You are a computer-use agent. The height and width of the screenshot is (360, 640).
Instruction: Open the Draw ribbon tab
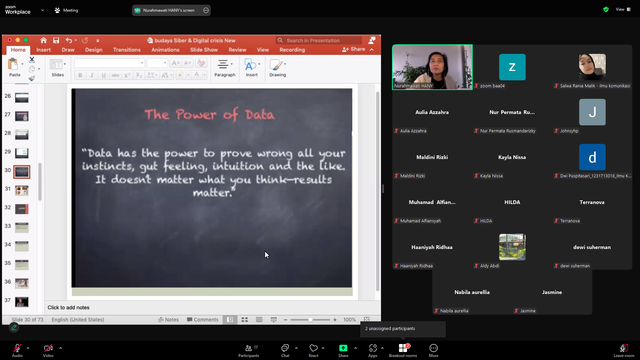click(68, 50)
